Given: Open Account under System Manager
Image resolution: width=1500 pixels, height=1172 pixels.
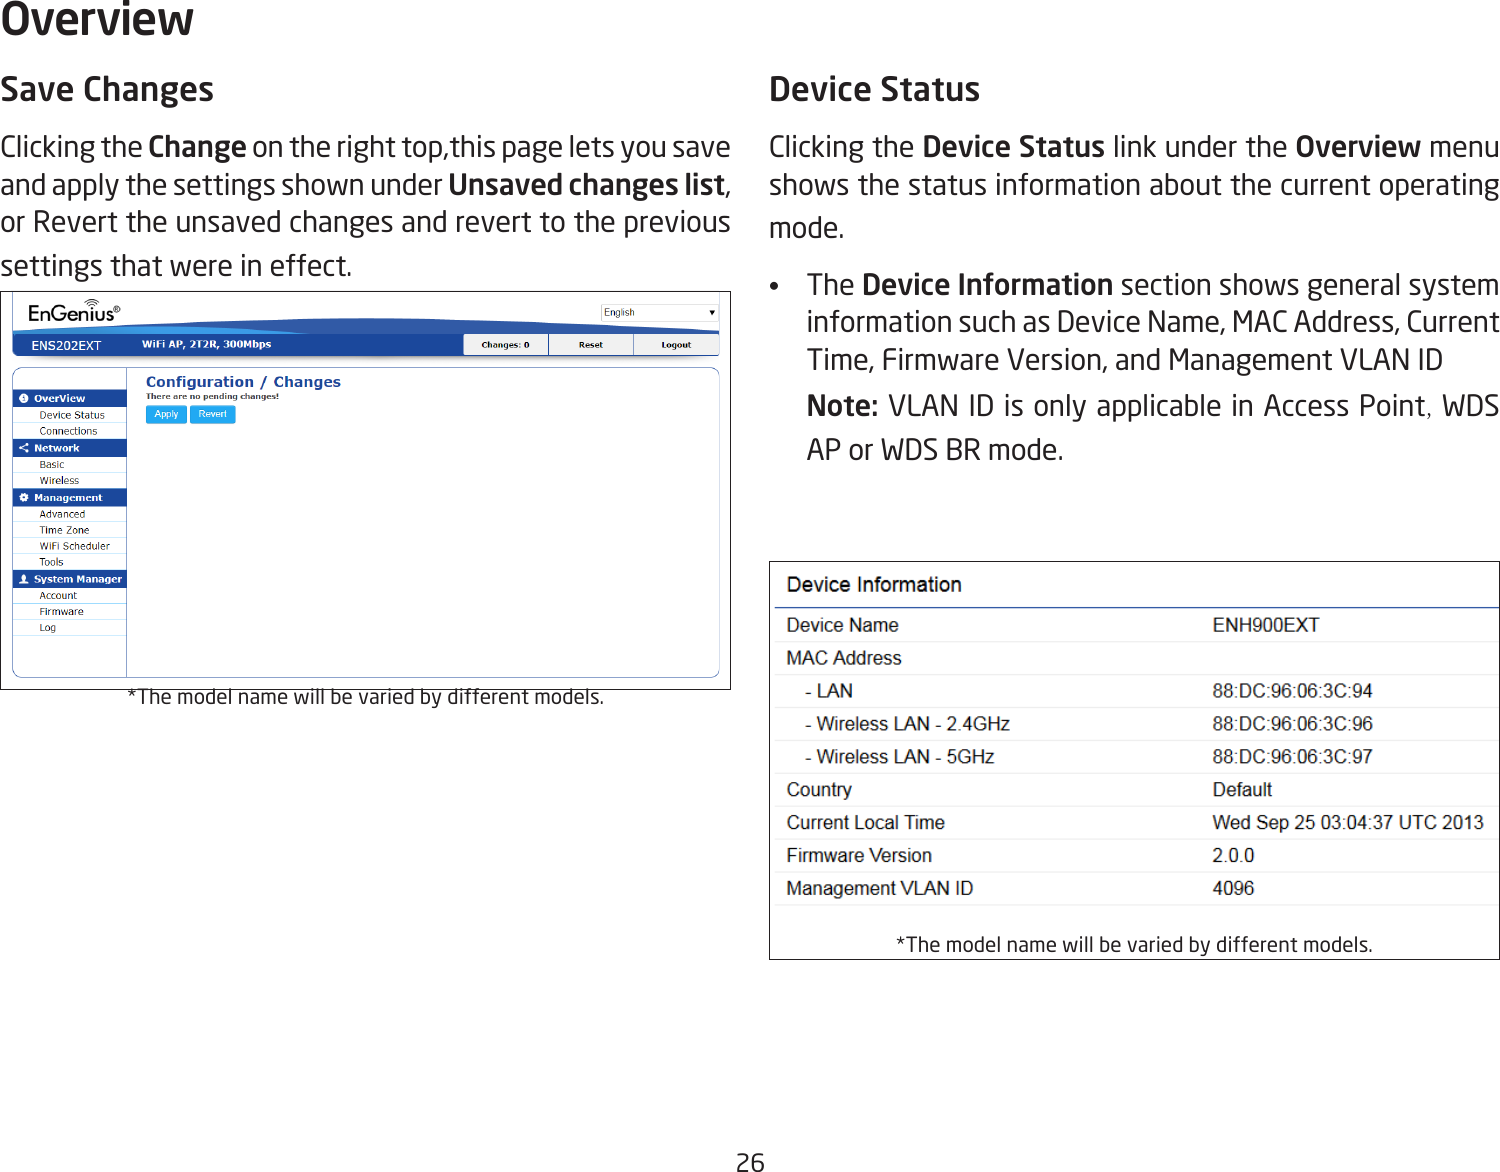Looking at the screenshot, I should (58, 596).
